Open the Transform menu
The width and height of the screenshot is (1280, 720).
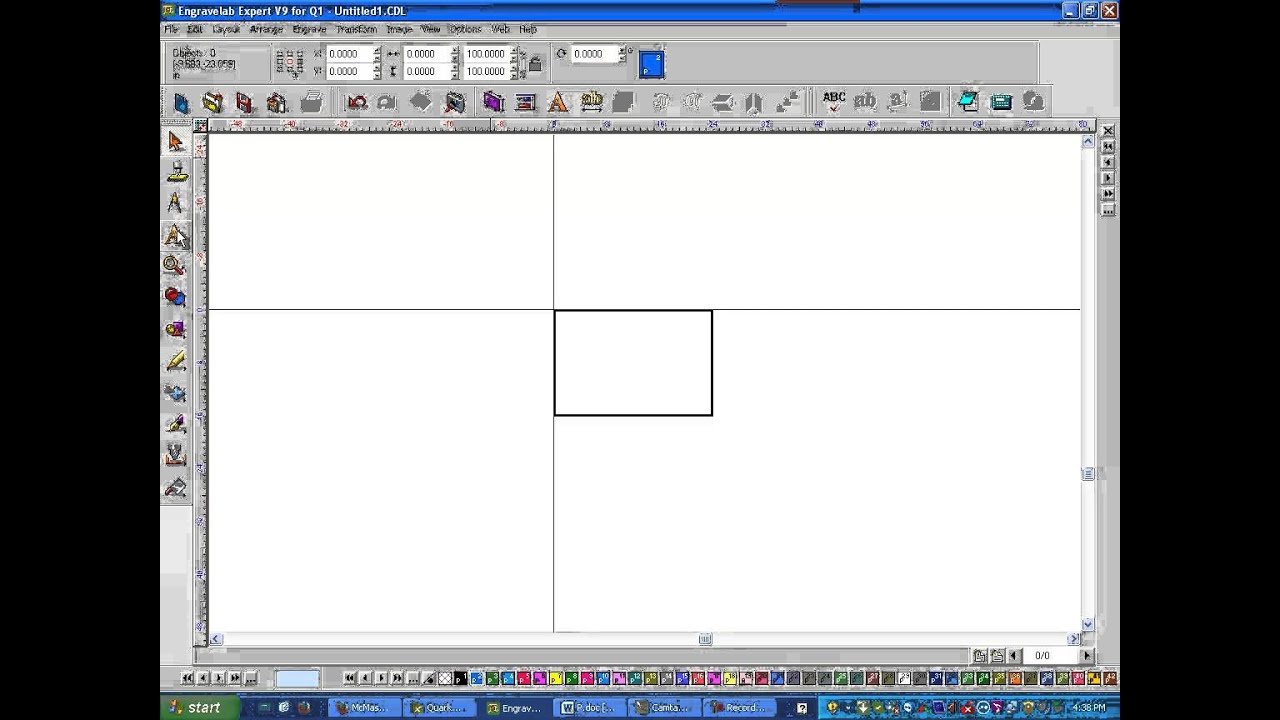(x=356, y=29)
